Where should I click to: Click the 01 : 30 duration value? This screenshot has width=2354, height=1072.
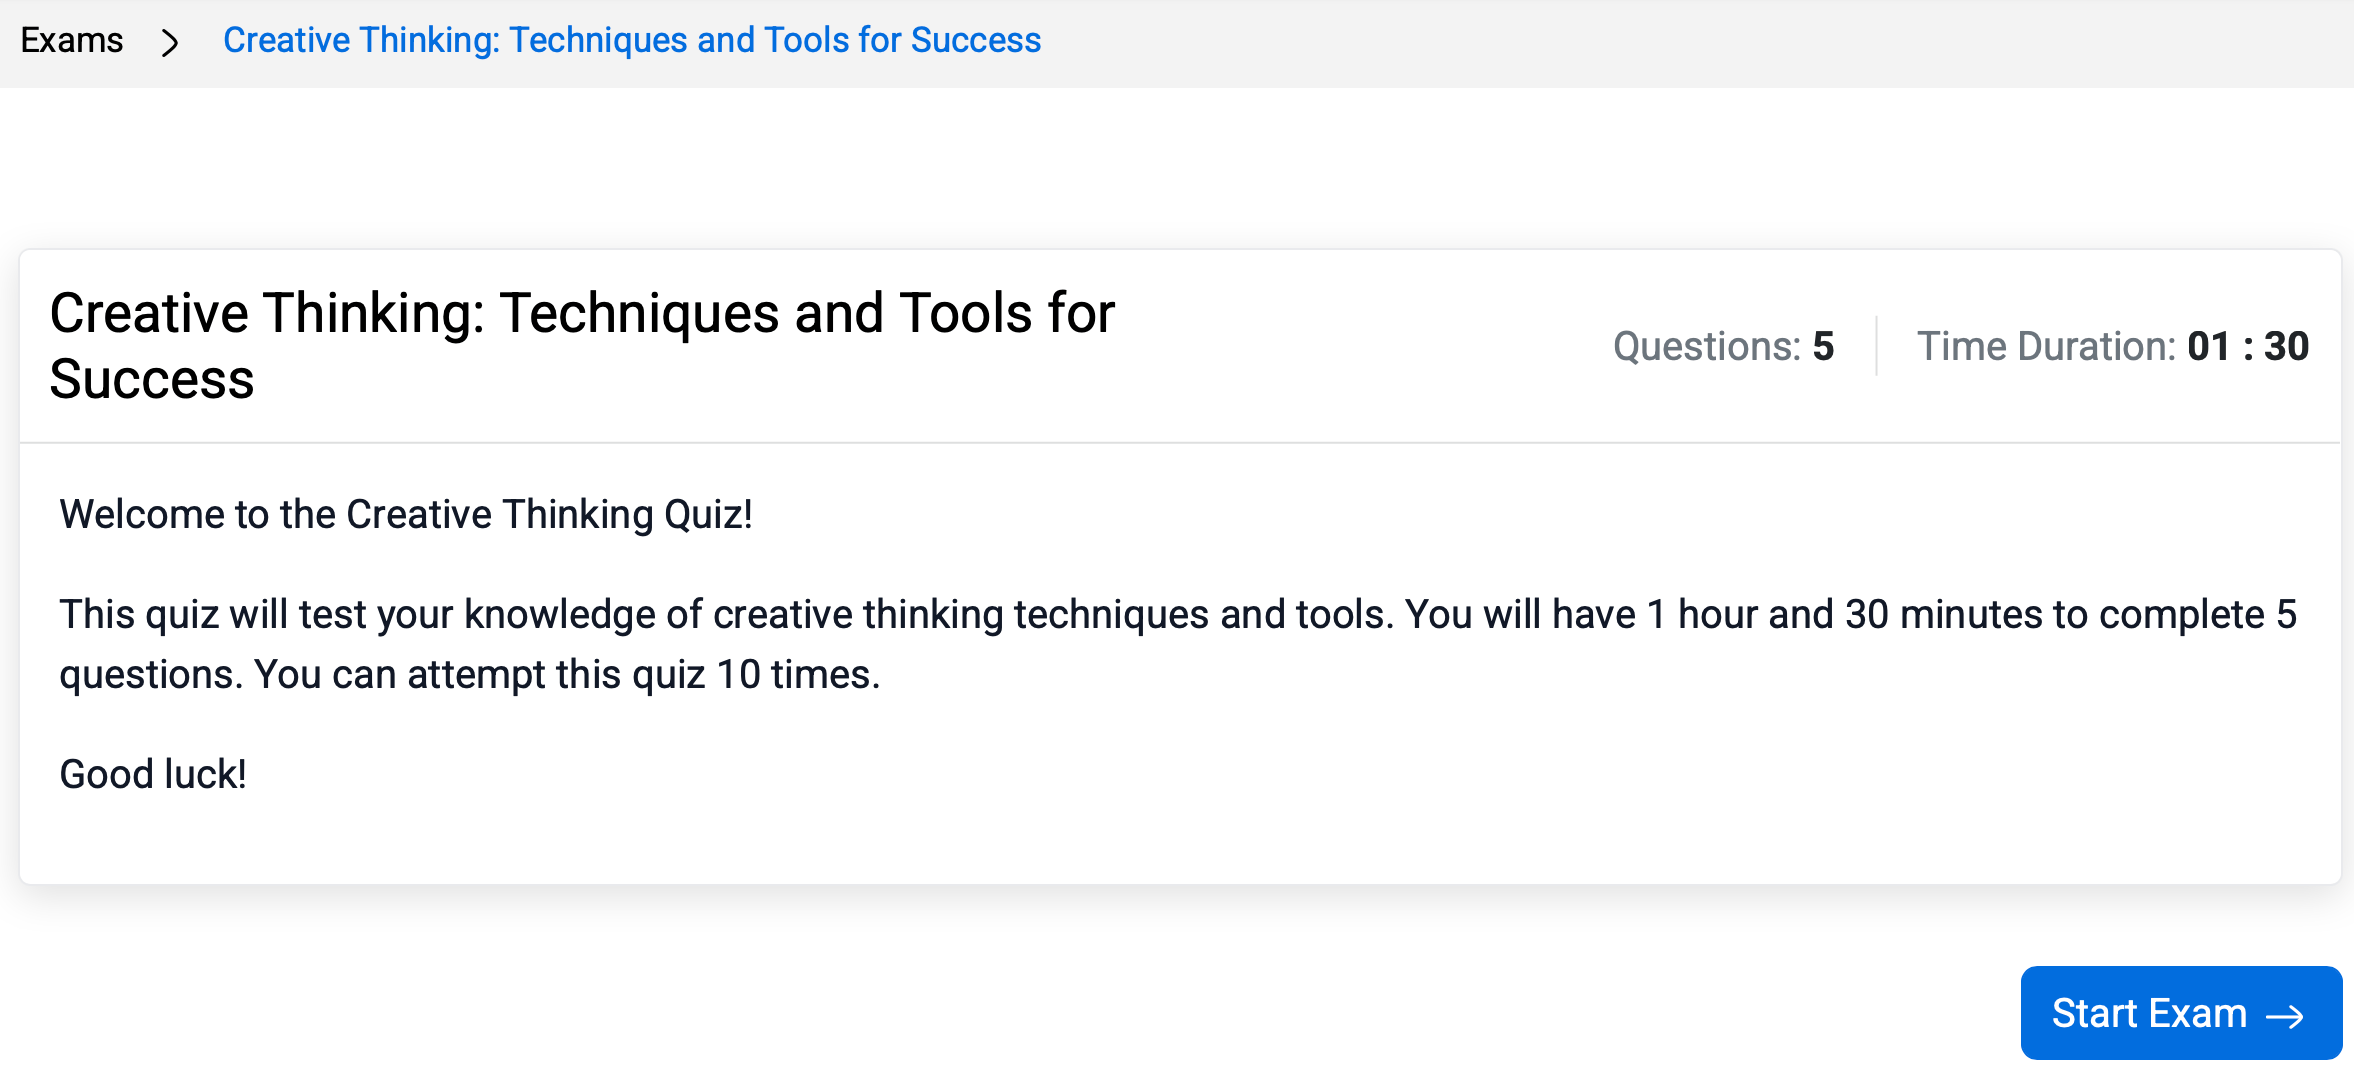pos(2248,347)
